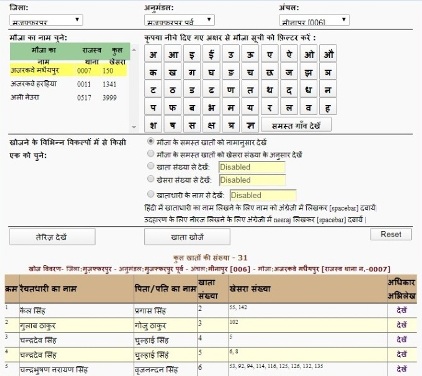Filter mauja list by letter ग
This screenshot has height=376, width=422.
coord(192,72)
